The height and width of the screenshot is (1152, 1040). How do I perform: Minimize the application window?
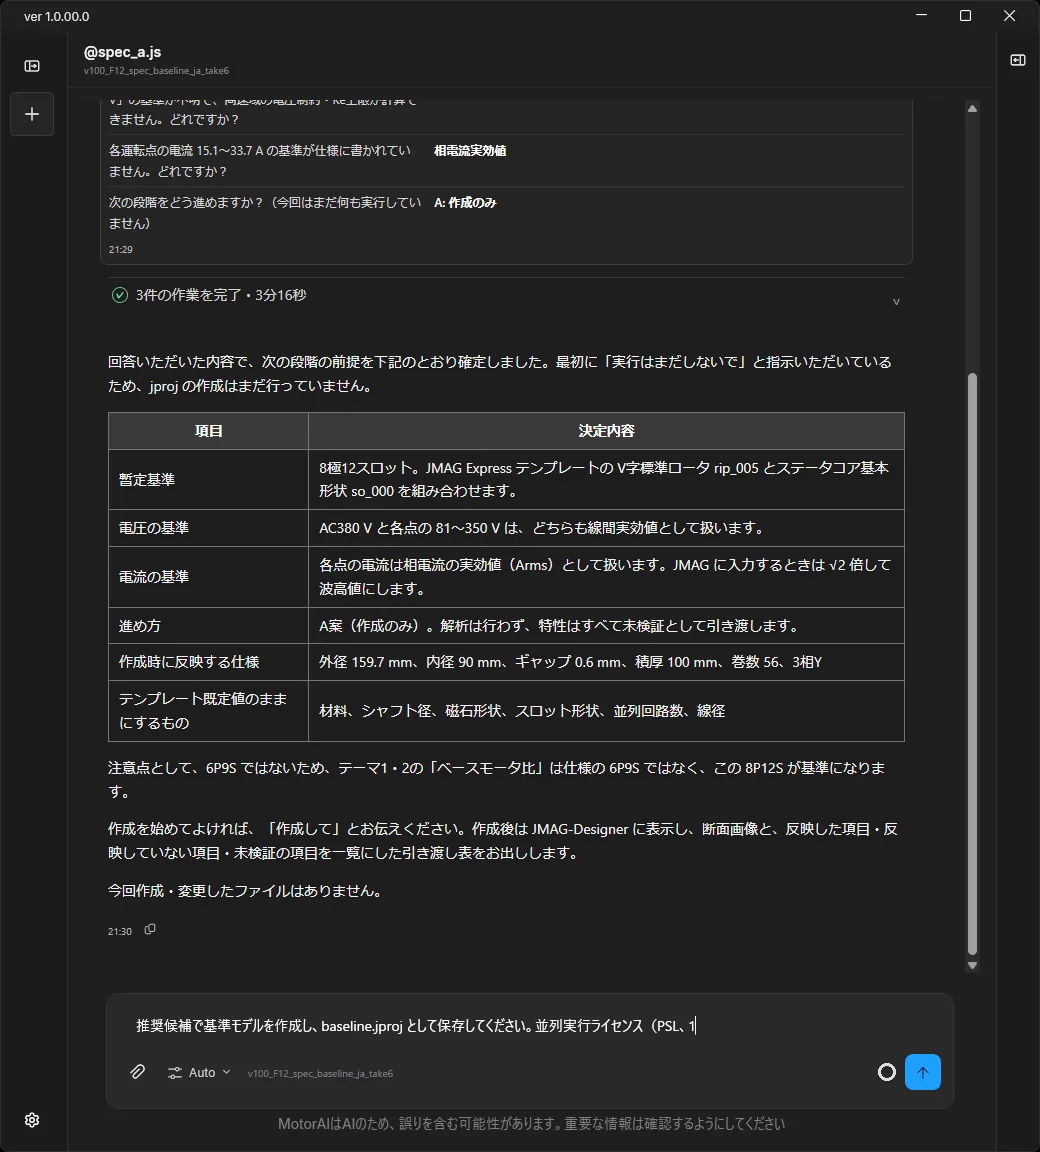tap(921, 15)
